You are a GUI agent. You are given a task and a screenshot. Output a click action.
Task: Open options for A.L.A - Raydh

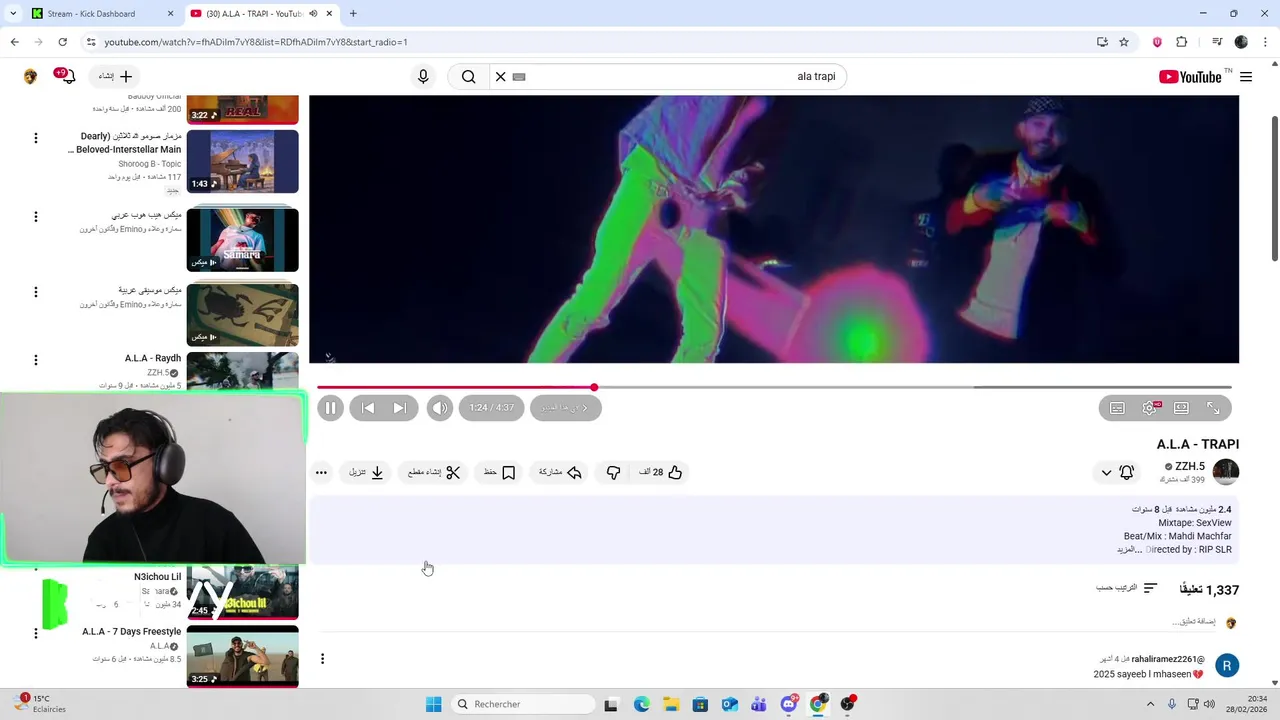[x=35, y=360]
